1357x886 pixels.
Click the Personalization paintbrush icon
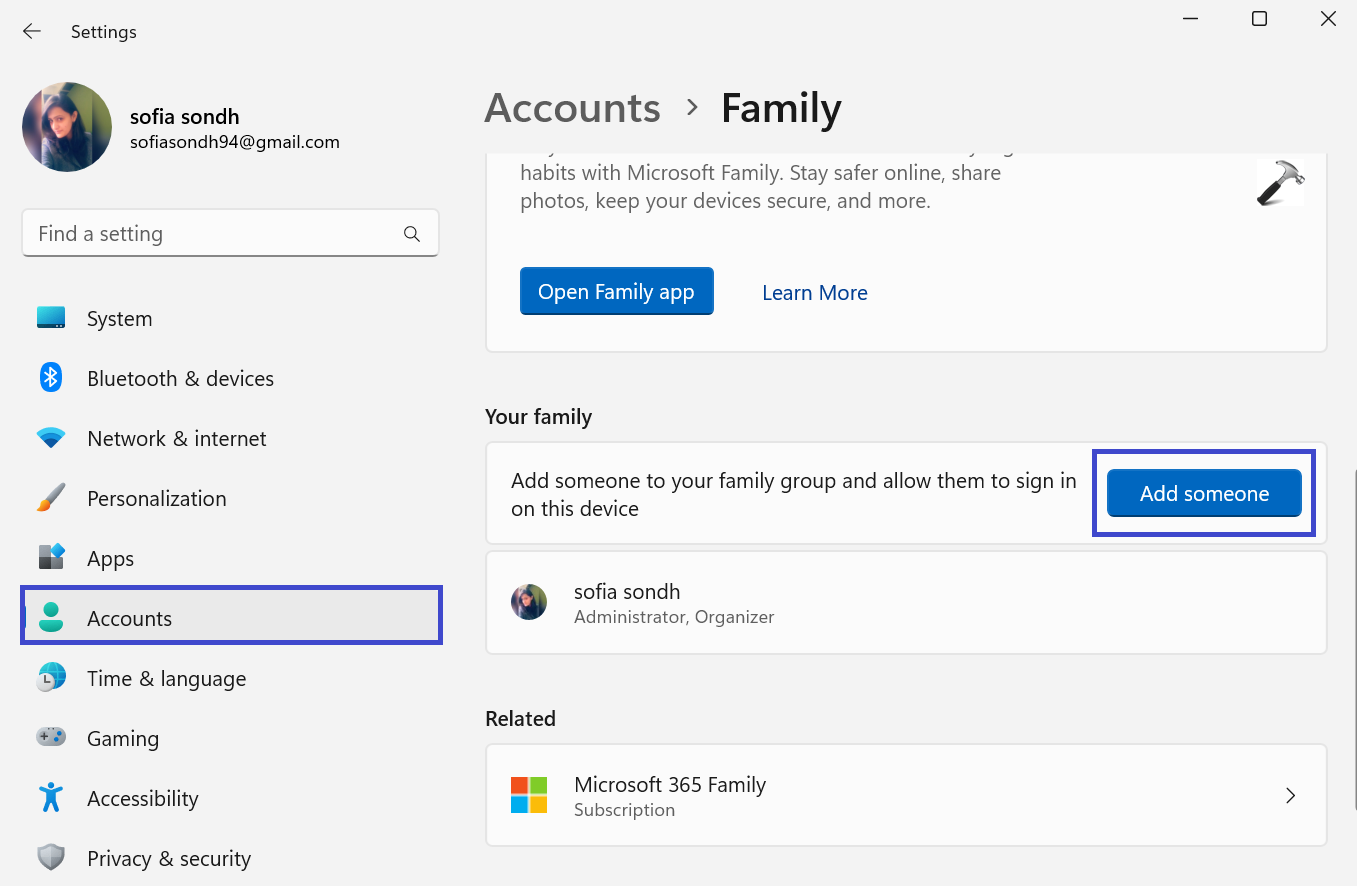(51, 498)
